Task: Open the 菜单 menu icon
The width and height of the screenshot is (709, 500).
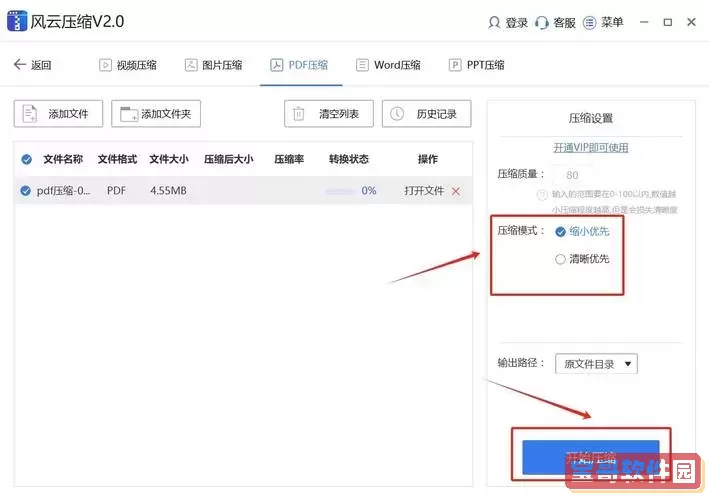Action: (589, 23)
